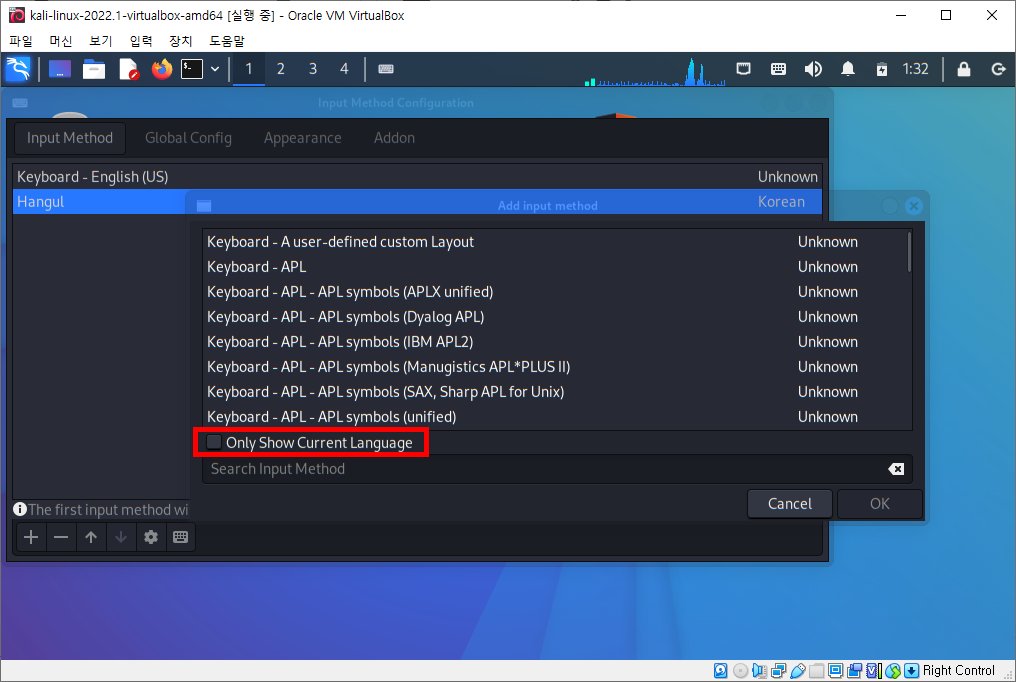
Task: Select APL symbols (Manugistics APL*PLUS II)
Action: tap(555, 367)
